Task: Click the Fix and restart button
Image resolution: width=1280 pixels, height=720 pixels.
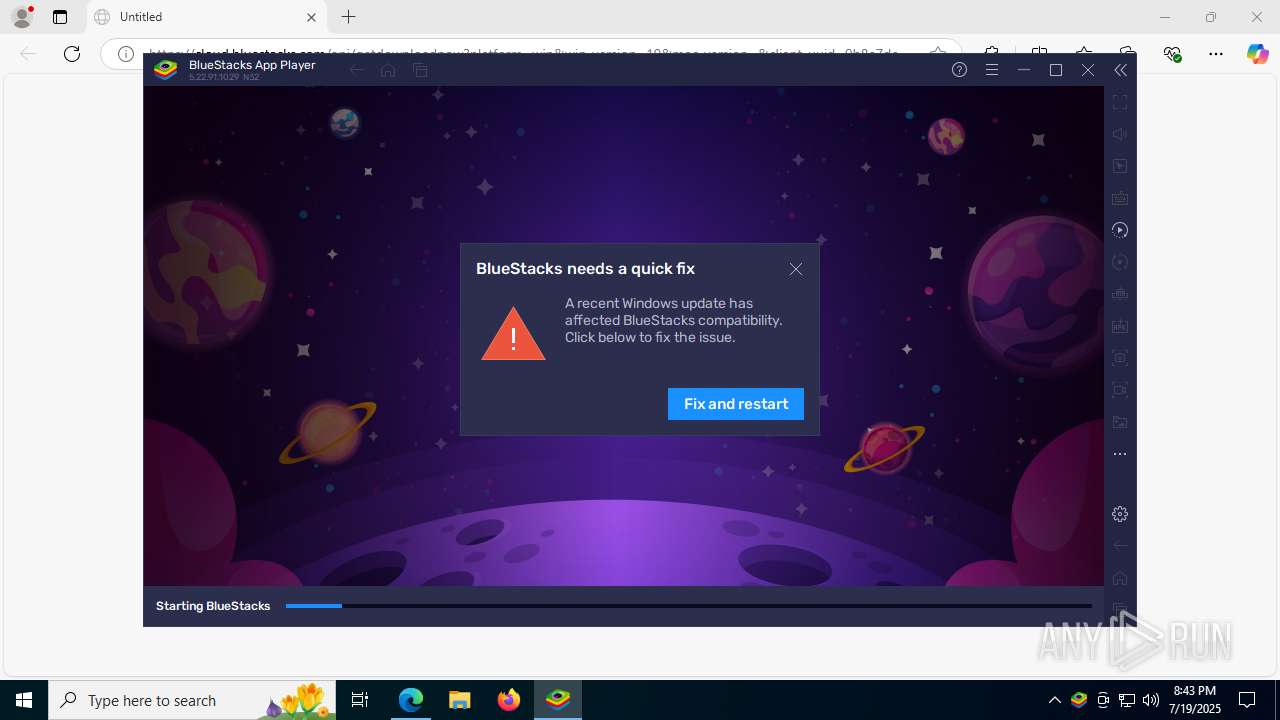Action: [736, 404]
